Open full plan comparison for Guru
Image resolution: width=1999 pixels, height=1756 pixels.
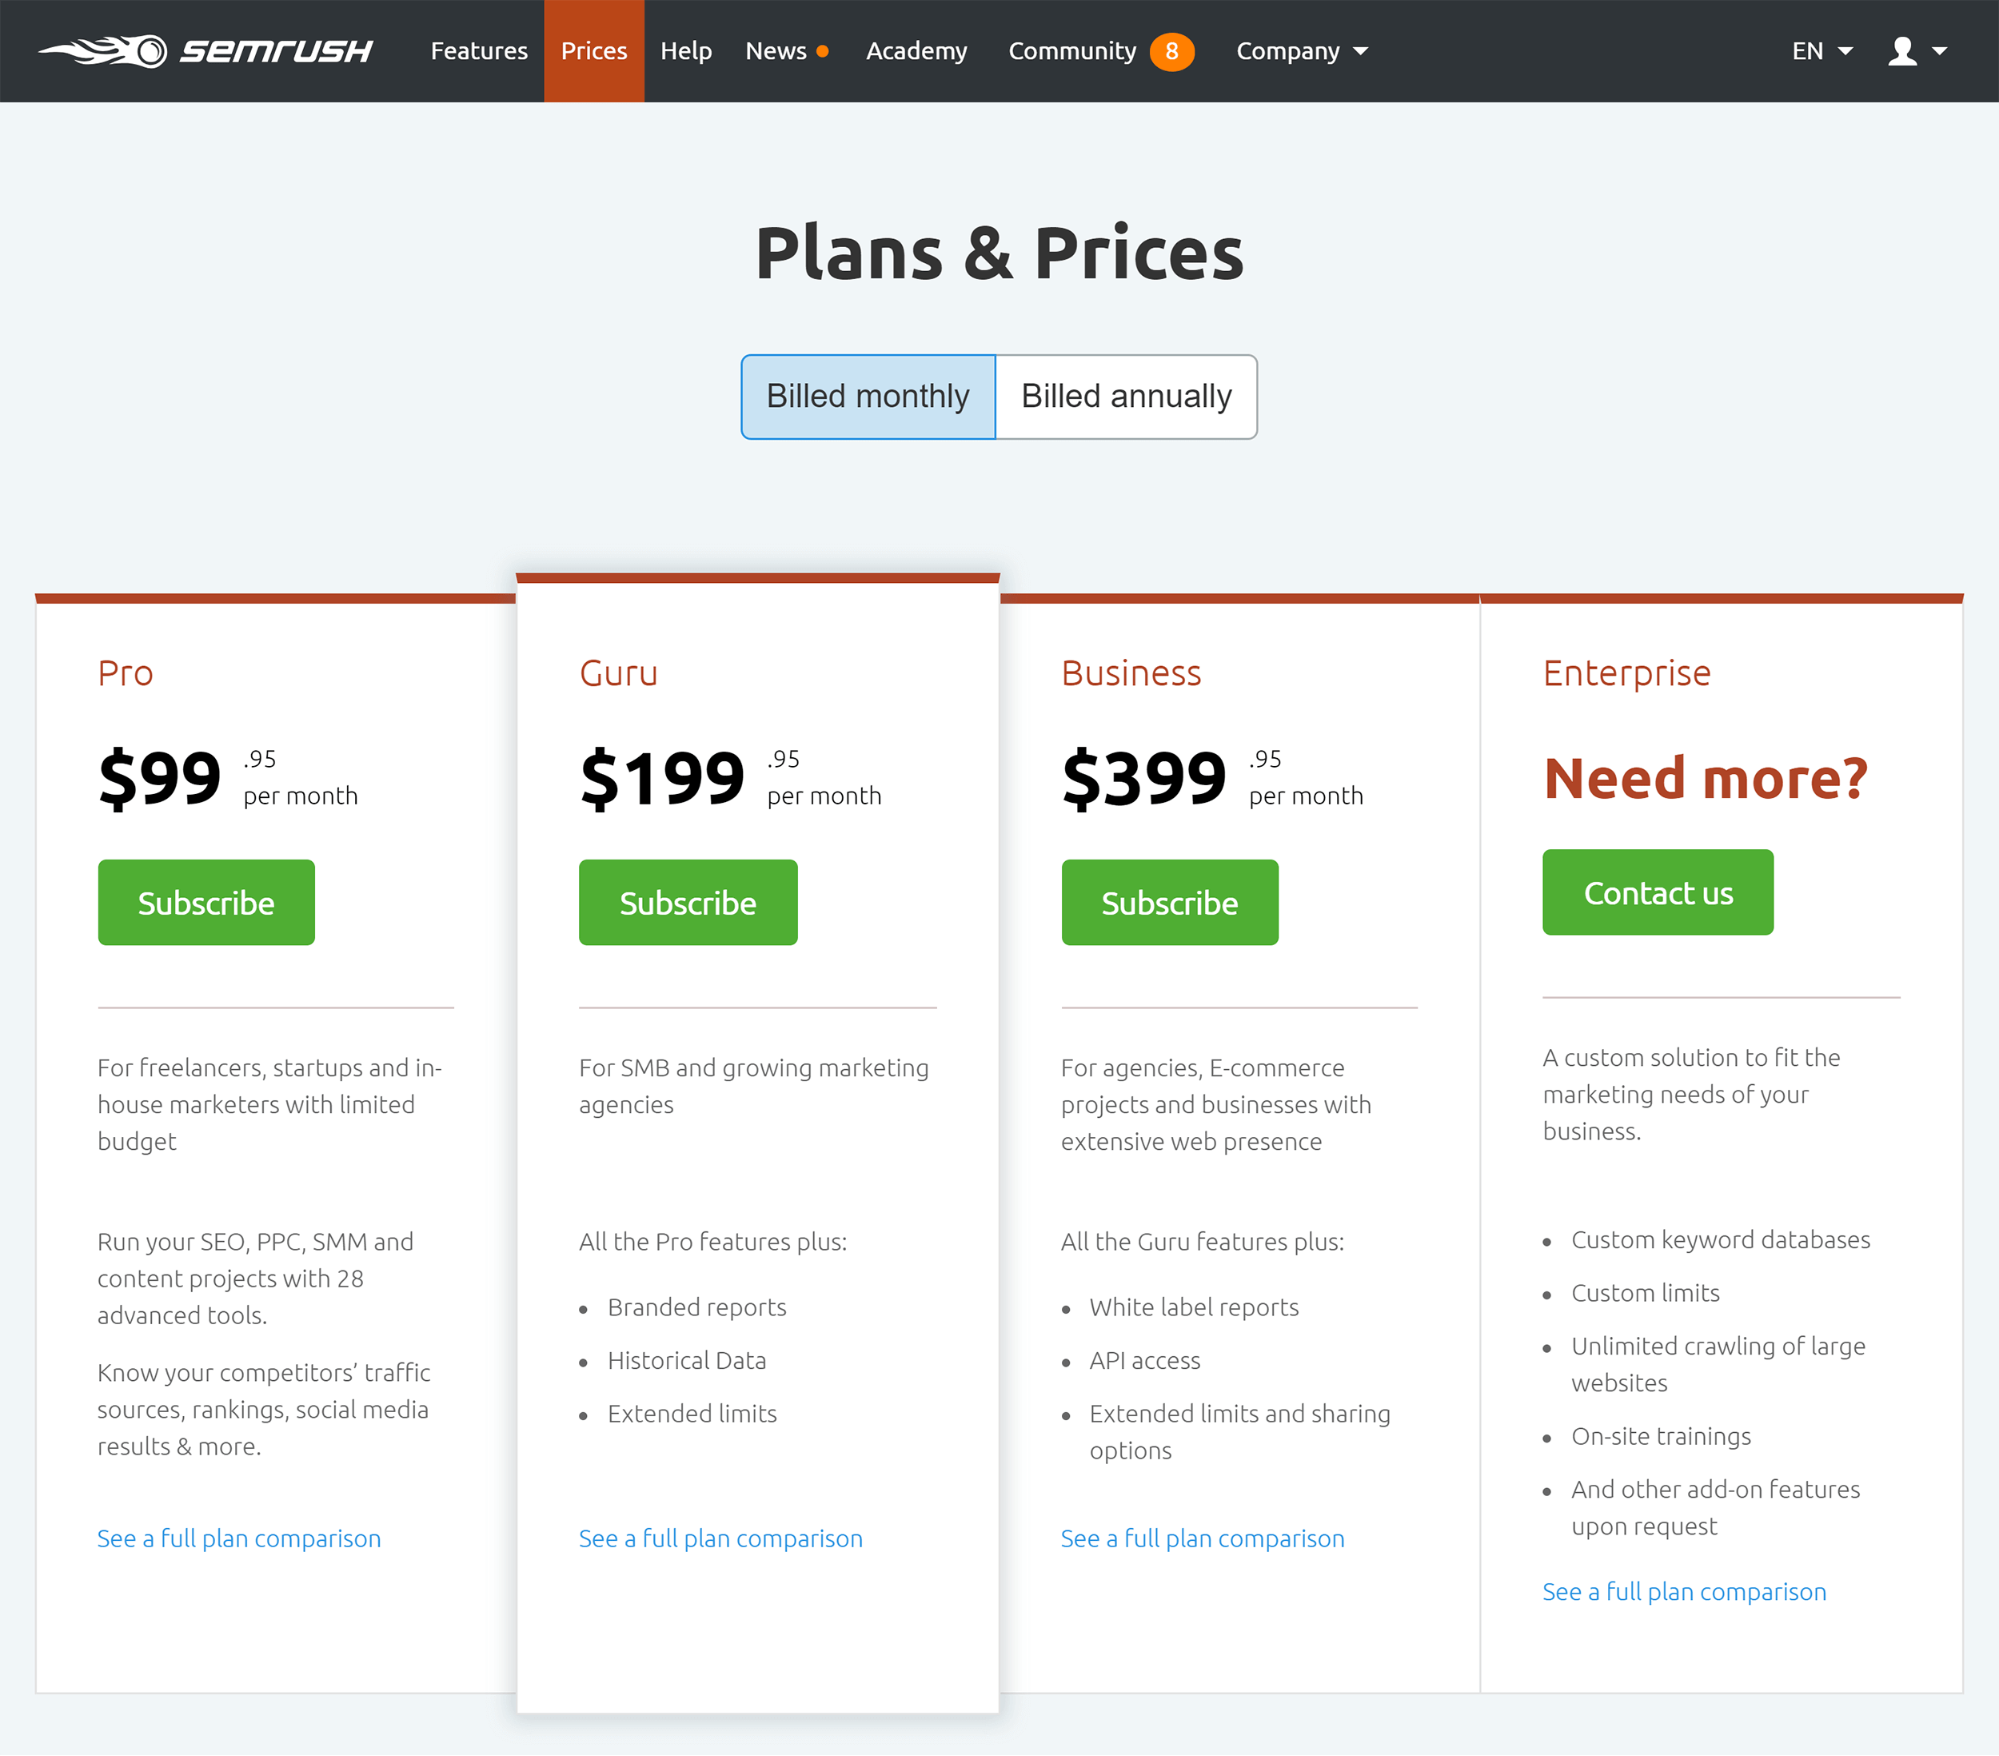(721, 1535)
